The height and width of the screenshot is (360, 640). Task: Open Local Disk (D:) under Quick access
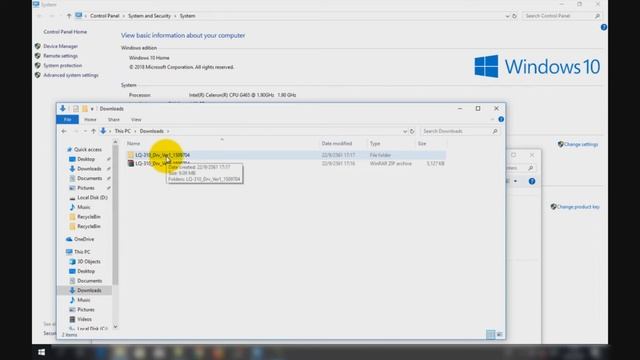coord(92,198)
